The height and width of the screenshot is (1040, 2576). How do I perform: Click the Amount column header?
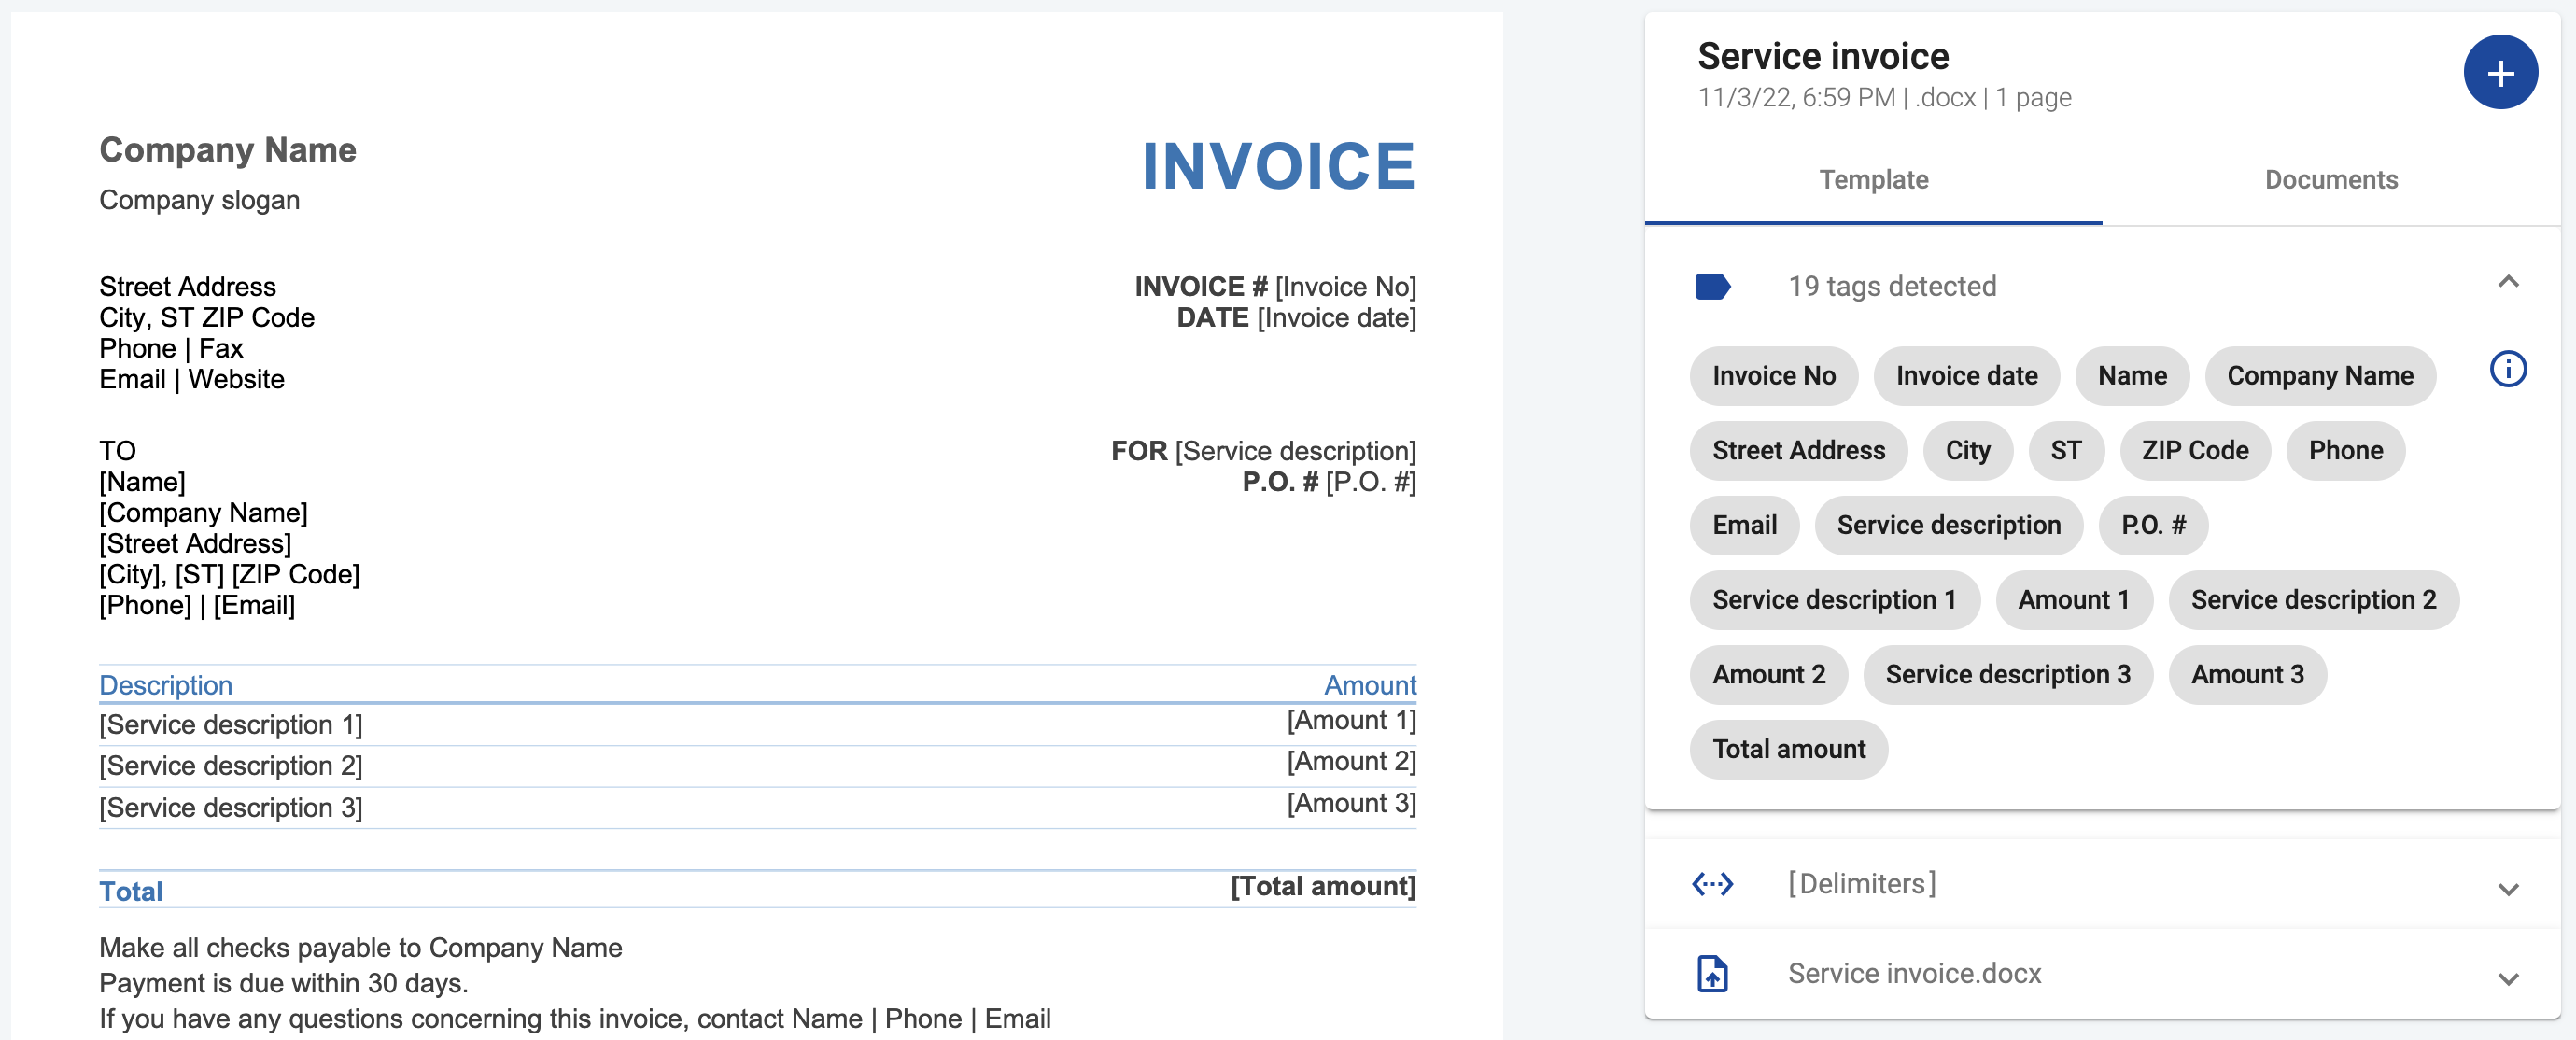tap(1369, 685)
